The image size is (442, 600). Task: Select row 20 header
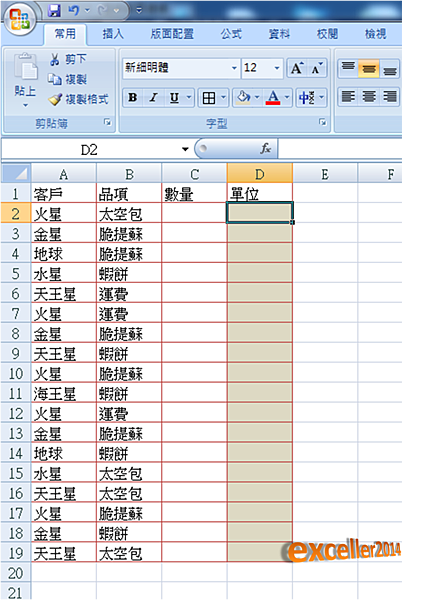click(x=16, y=573)
